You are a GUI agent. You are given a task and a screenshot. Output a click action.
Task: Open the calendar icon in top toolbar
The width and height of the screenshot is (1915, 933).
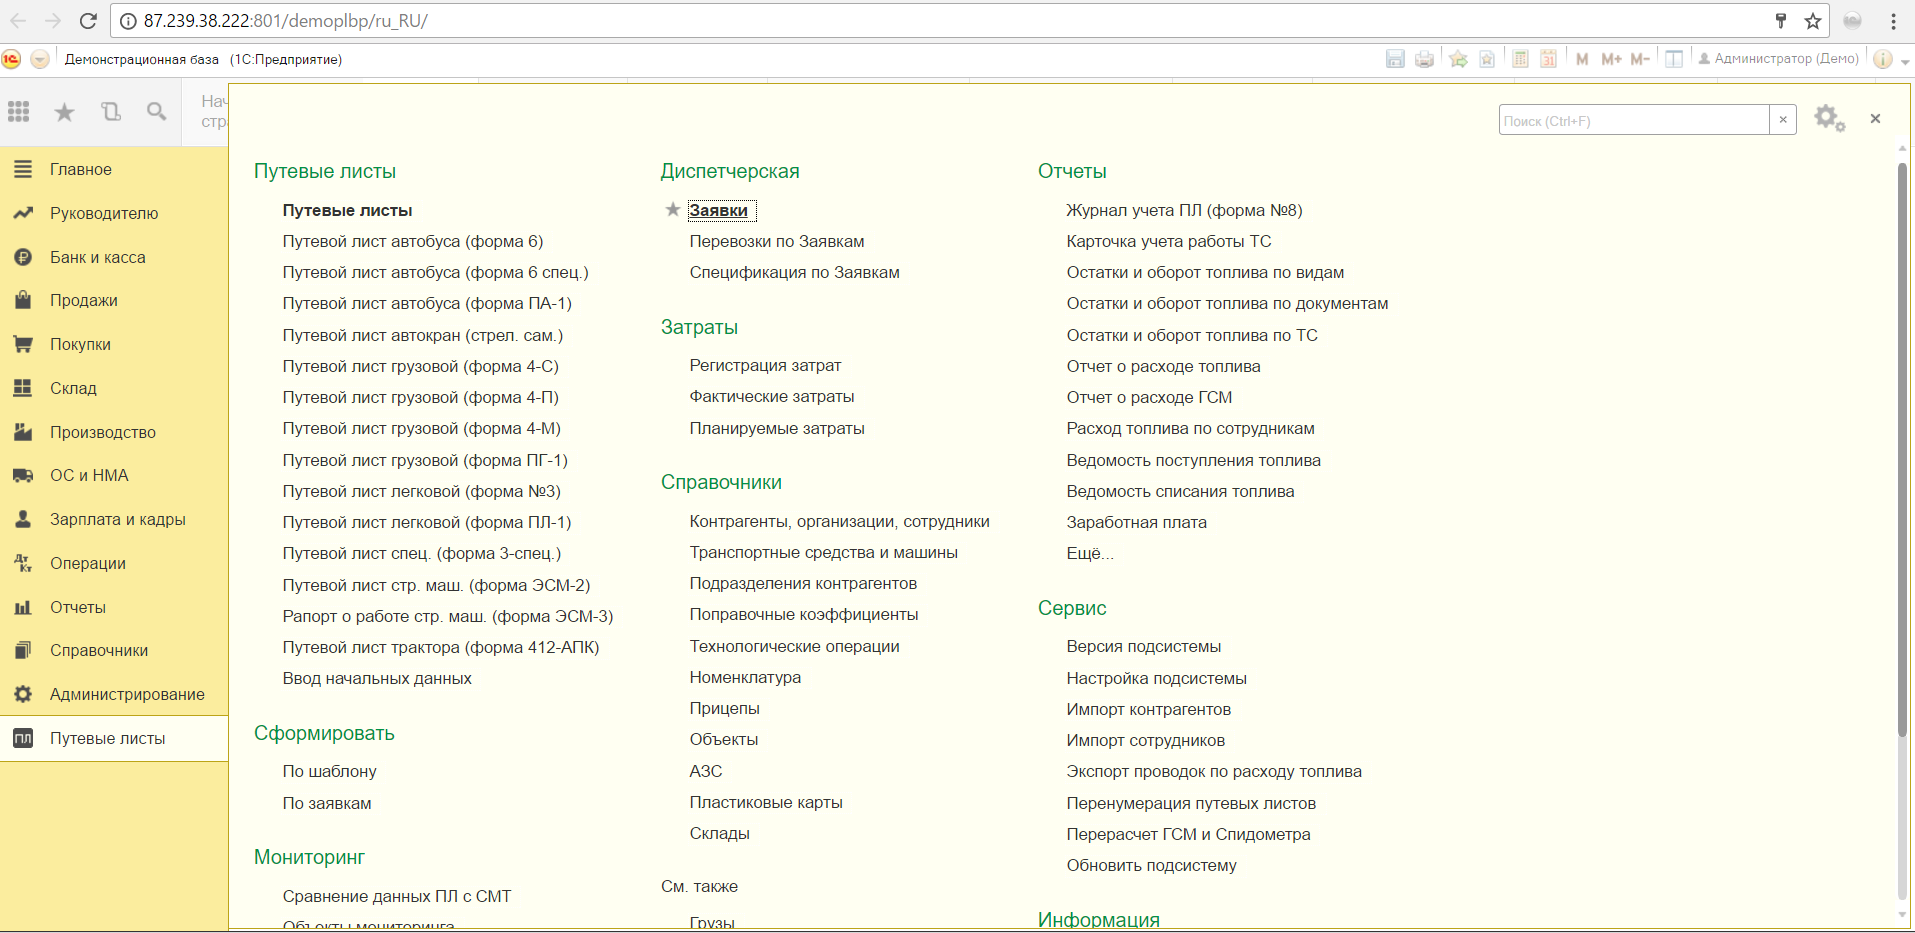(x=1548, y=59)
